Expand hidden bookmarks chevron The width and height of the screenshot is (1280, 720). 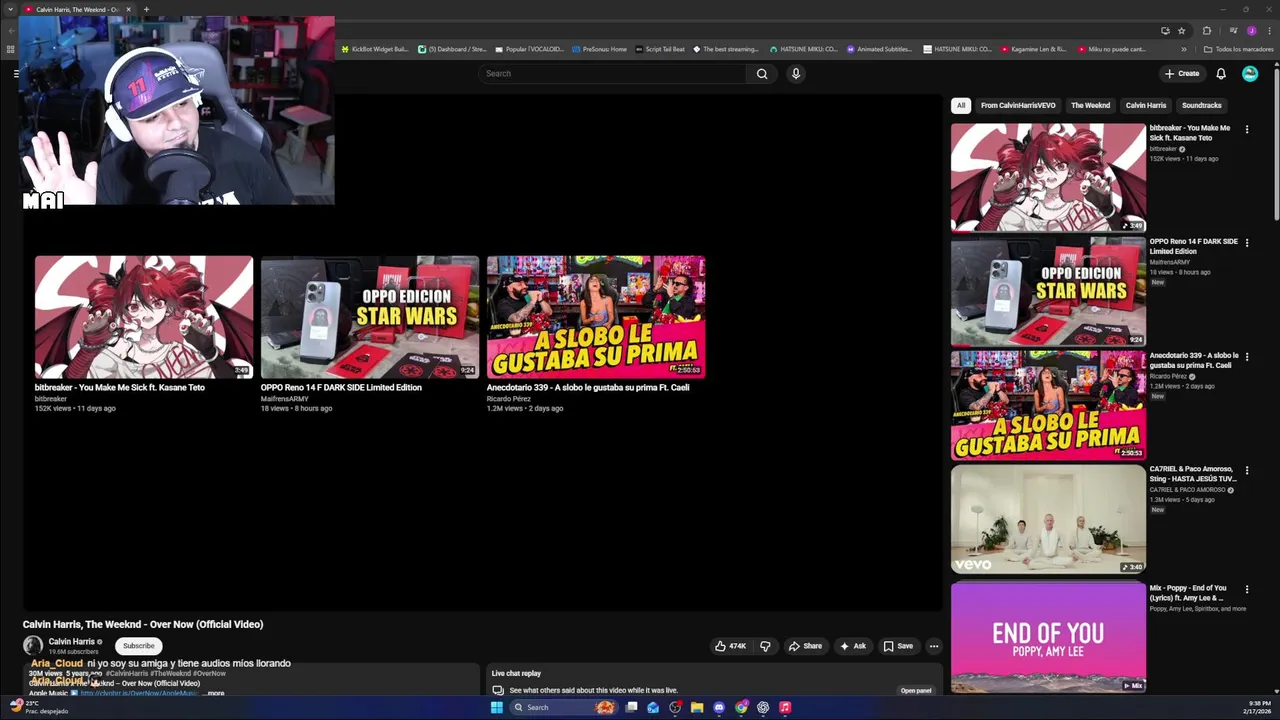point(1184,49)
